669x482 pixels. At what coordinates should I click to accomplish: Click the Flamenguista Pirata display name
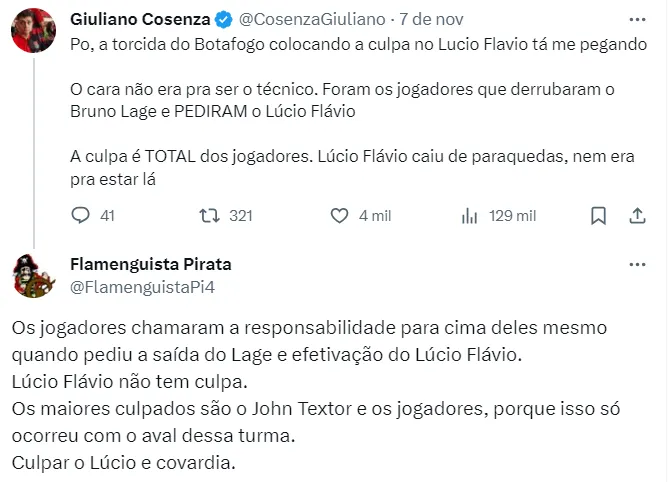point(151,265)
